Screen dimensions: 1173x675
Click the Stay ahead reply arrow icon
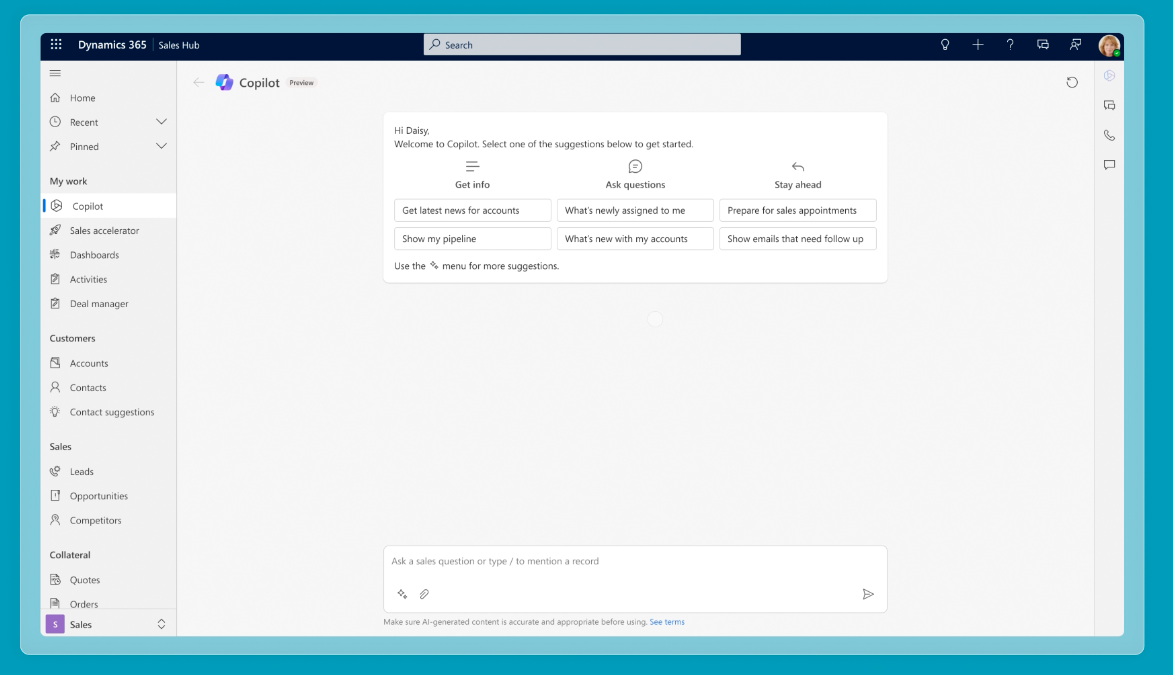click(797, 166)
